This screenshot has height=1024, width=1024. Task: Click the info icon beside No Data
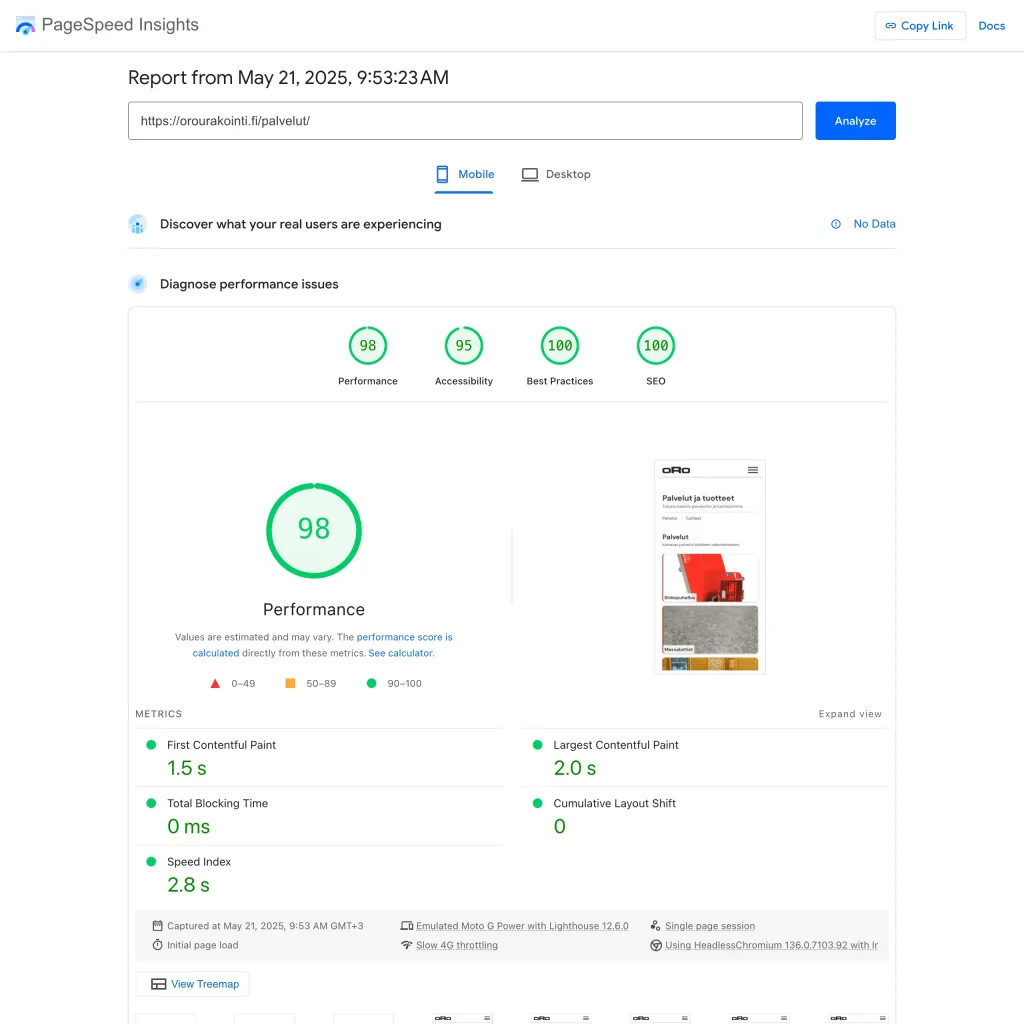click(x=835, y=224)
